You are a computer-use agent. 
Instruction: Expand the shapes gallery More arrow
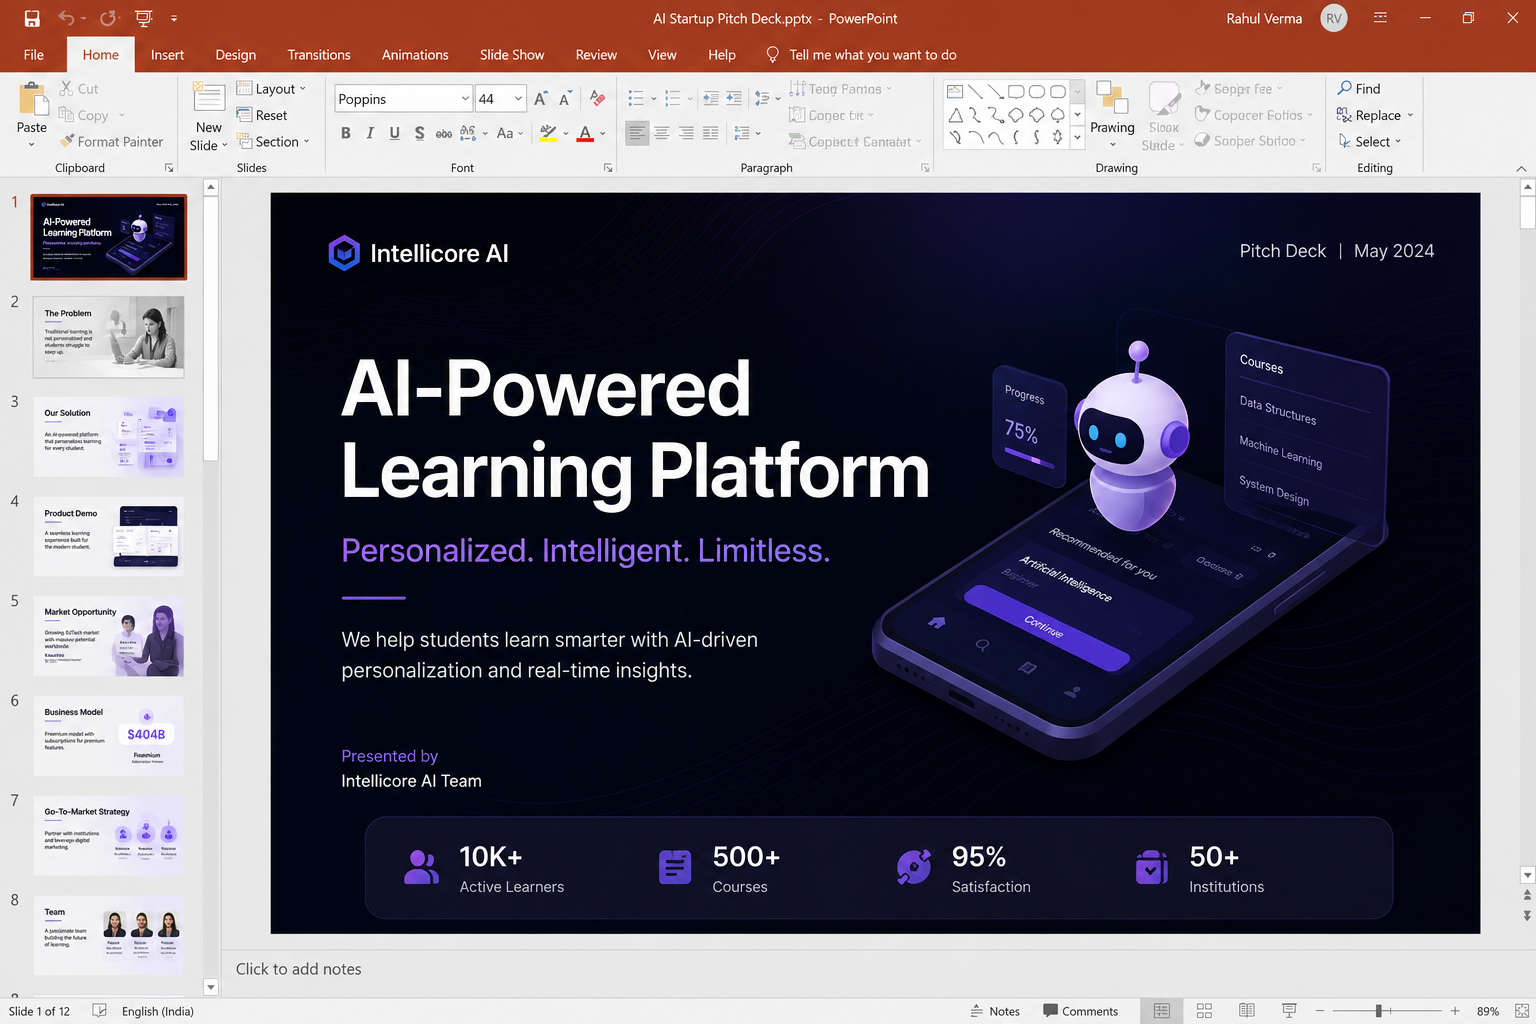pos(1077,139)
